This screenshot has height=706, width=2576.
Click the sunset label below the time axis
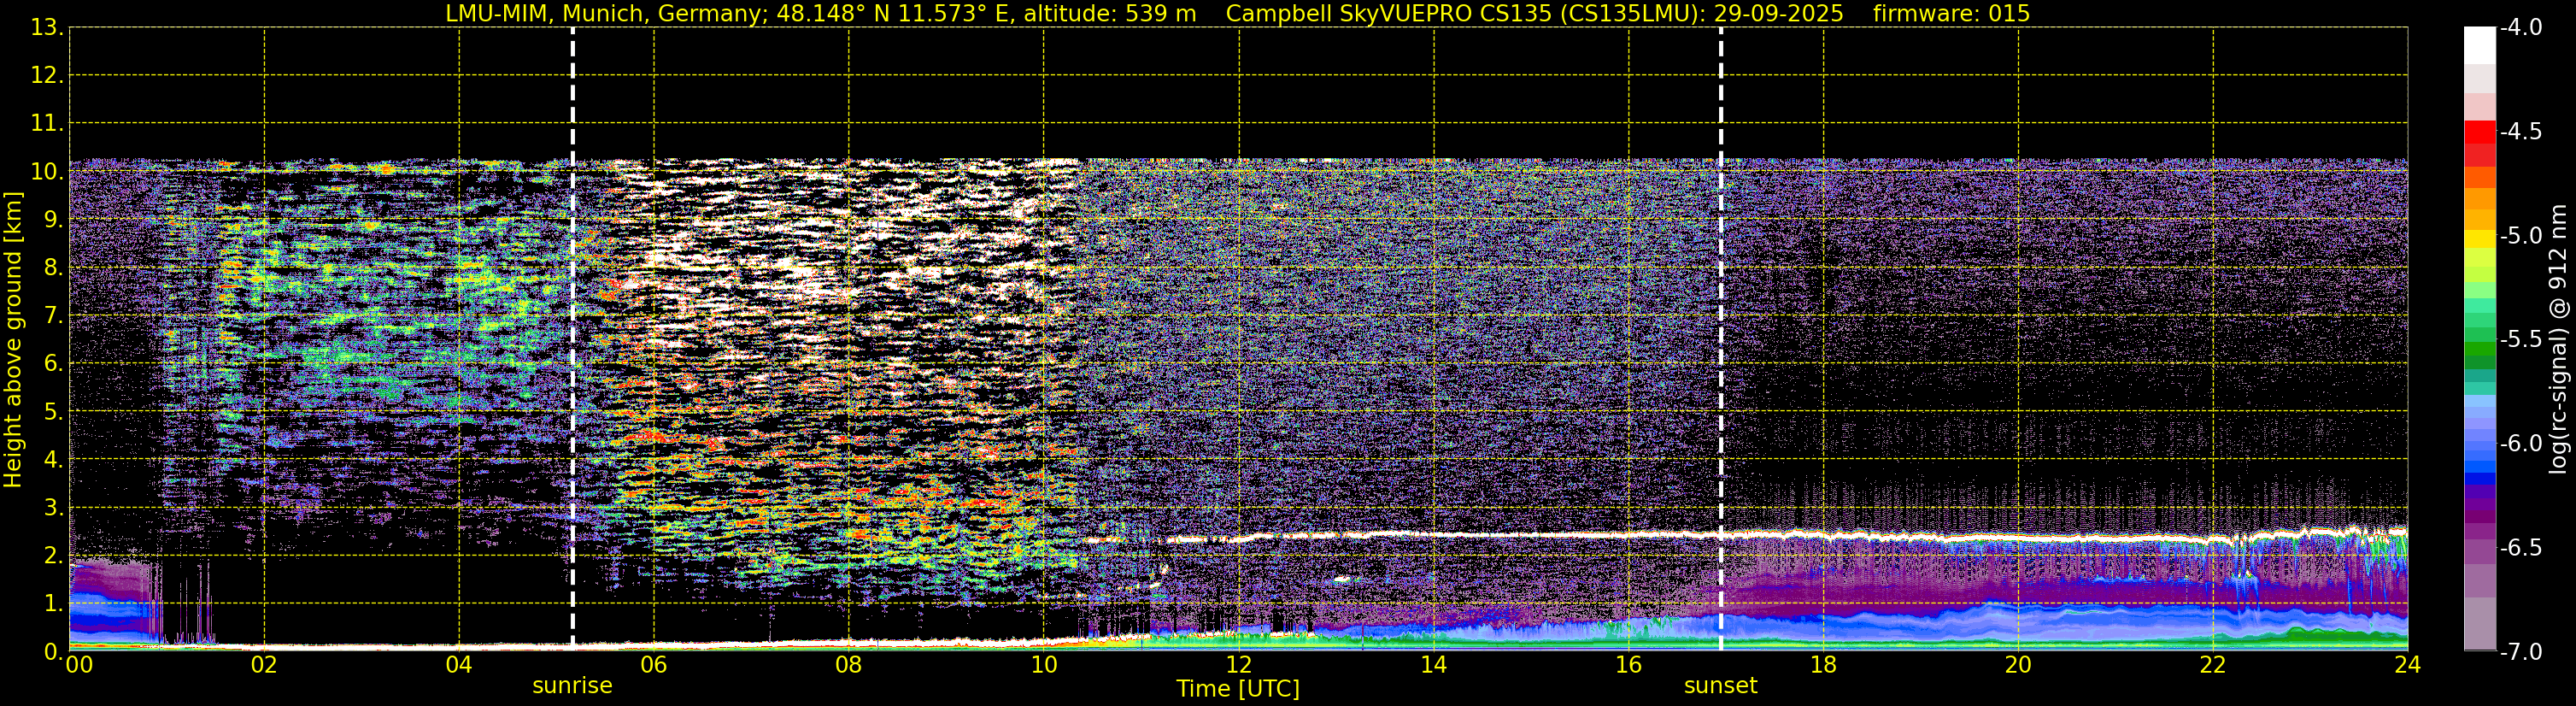click(1720, 686)
